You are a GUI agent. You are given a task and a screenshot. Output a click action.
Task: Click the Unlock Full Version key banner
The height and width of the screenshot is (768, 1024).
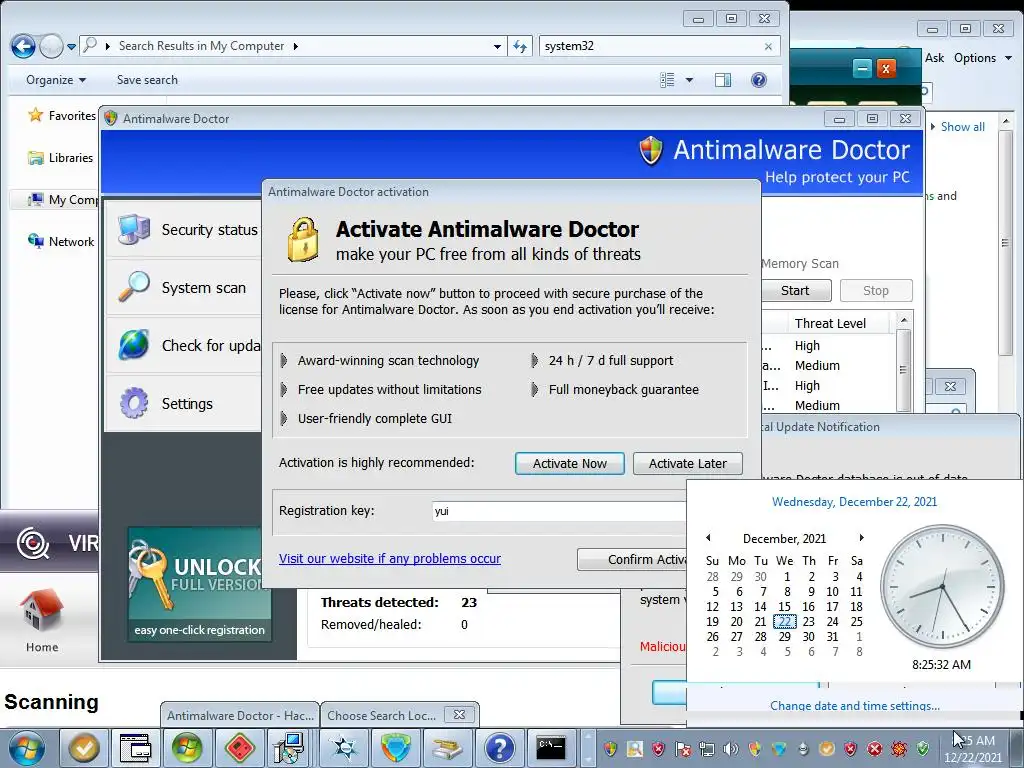199,584
